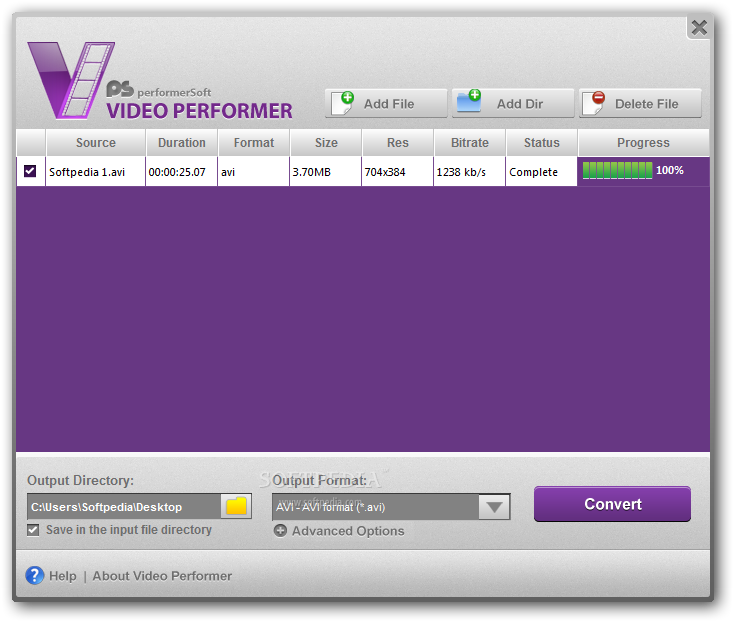Click the Video Performer film-strip logo
Image resolution: width=734 pixels, height=622 pixels.
(70, 80)
